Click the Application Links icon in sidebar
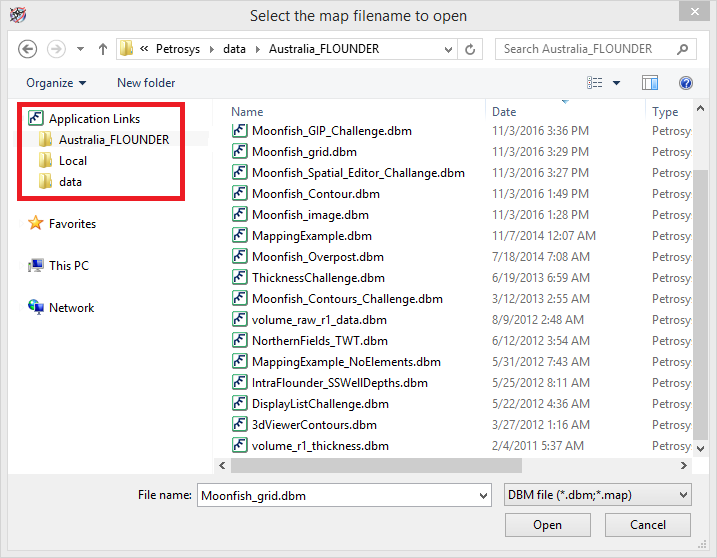Image resolution: width=717 pixels, height=558 pixels. (x=36, y=119)
